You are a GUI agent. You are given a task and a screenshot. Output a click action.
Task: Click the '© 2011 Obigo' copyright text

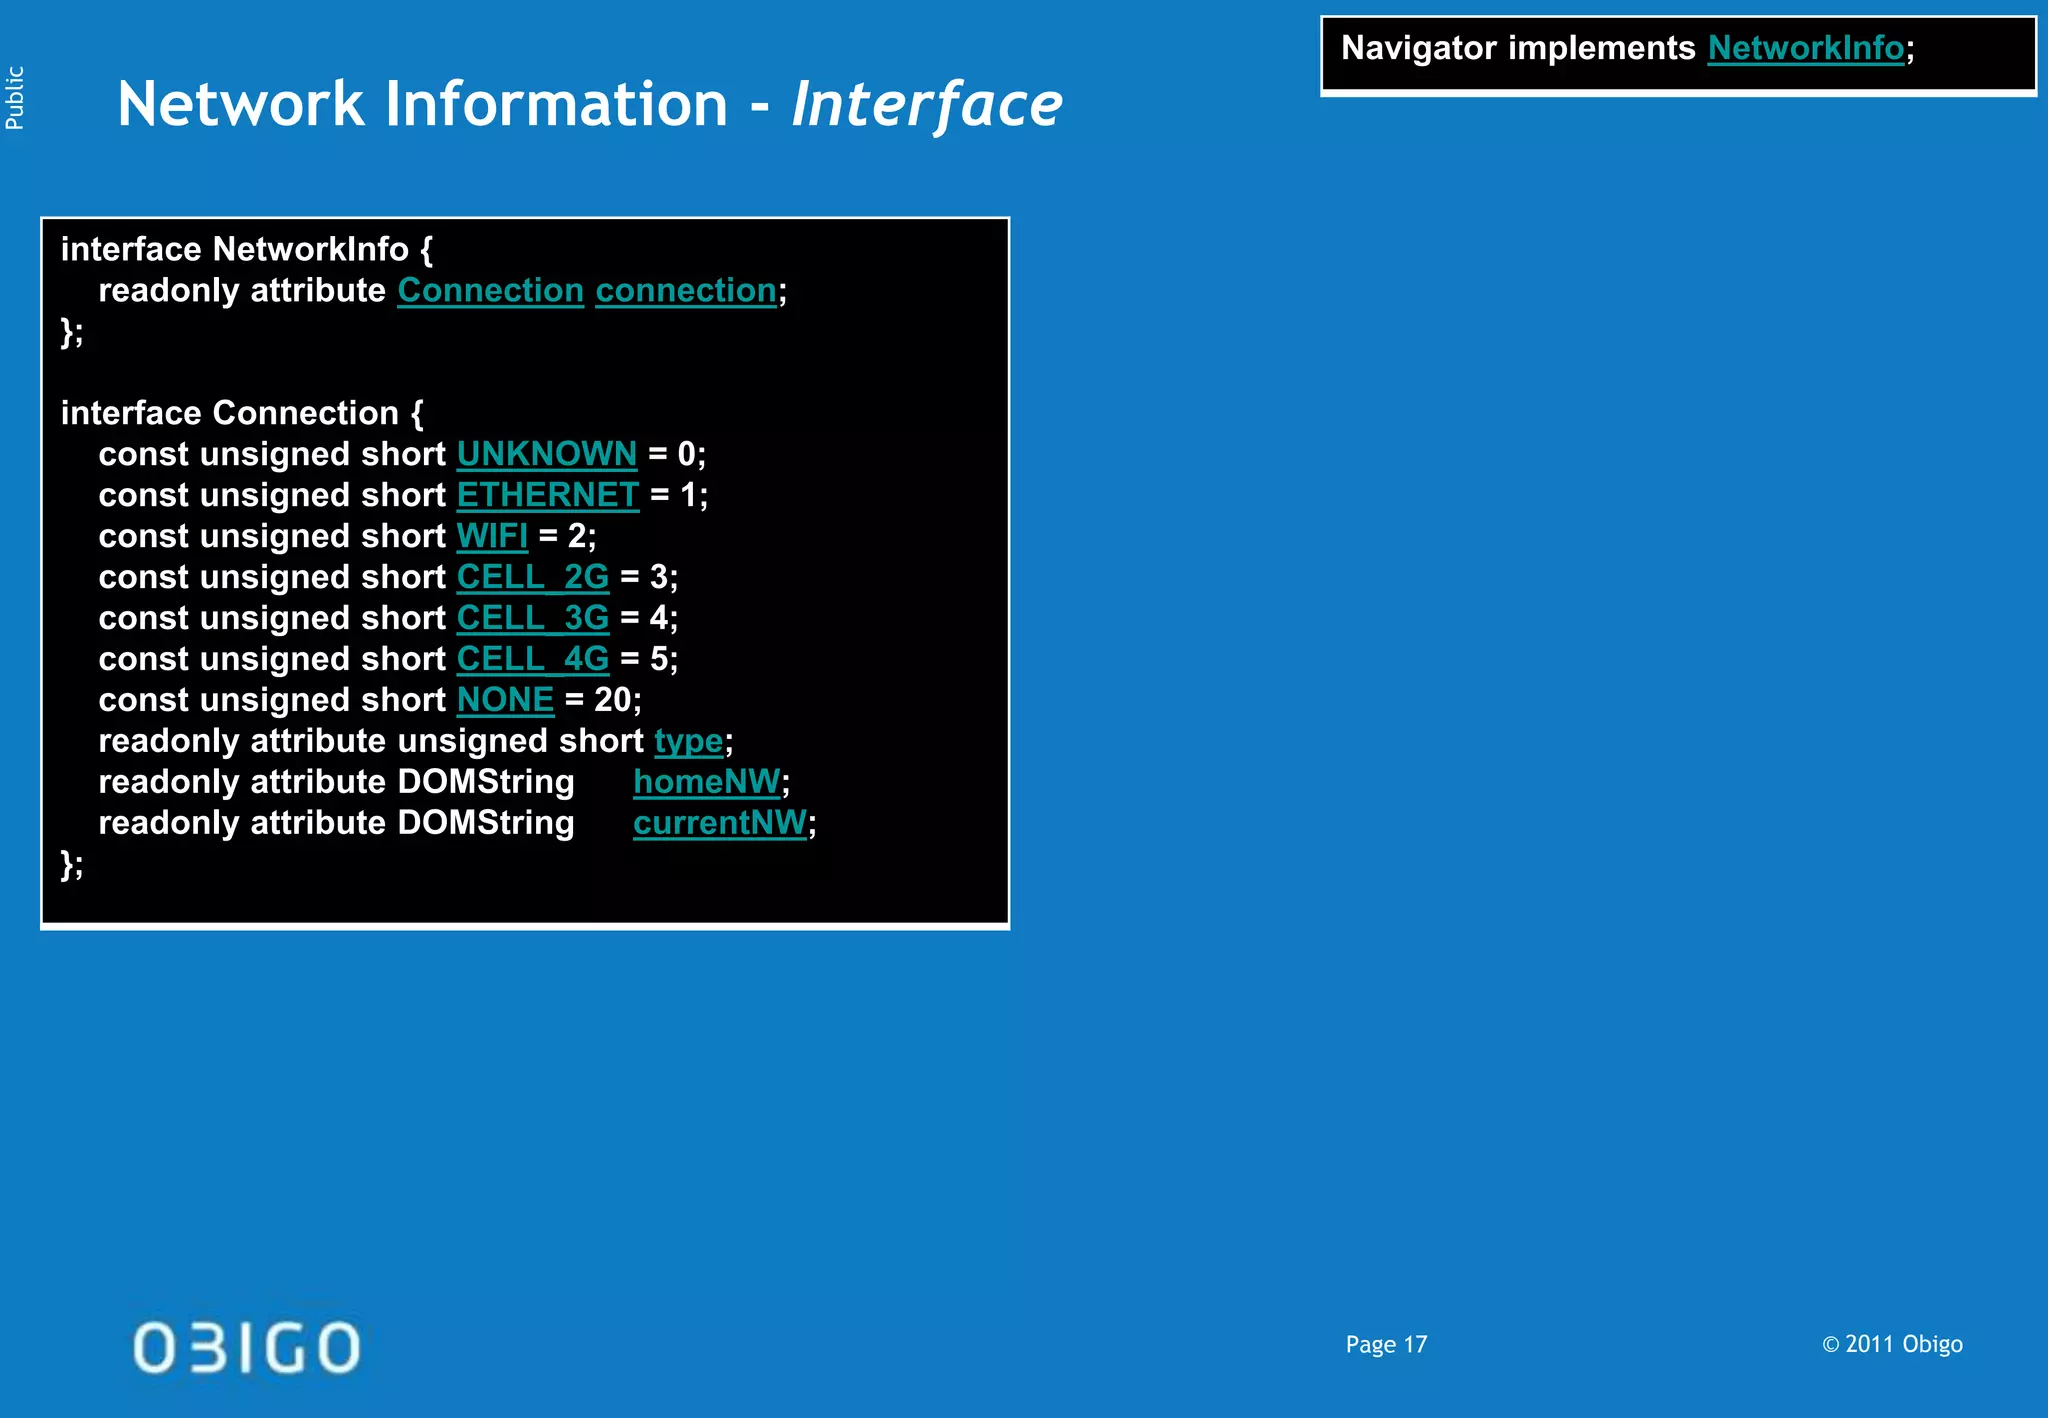(1892, 1344)
